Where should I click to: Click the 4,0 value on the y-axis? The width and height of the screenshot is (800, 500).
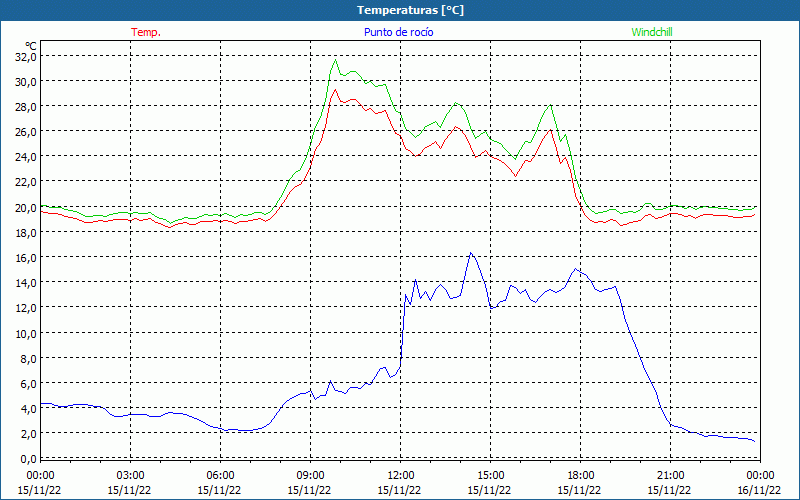click(x=28, y=409)
